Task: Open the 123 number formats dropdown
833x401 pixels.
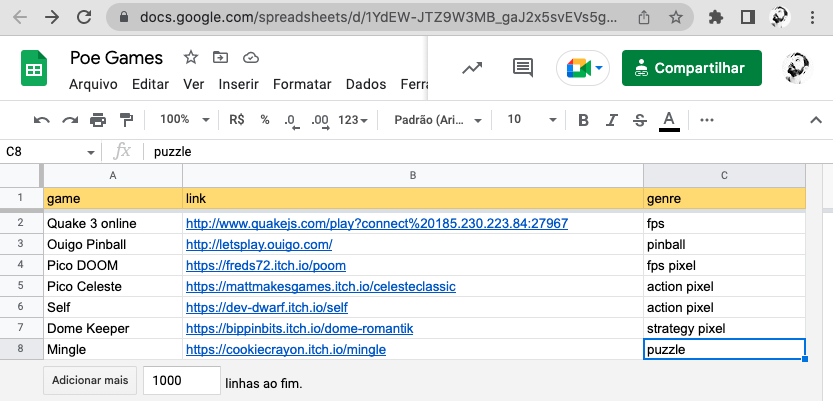Action: coord(353,121)
